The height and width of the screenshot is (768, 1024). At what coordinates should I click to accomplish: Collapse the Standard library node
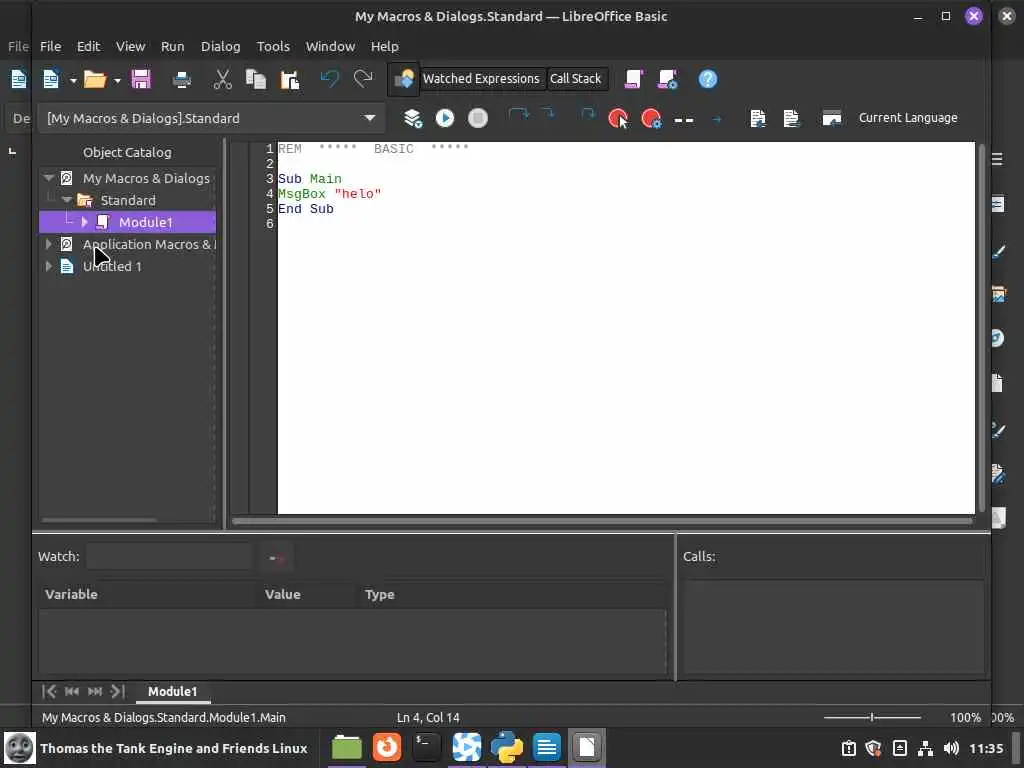(67, 200)
